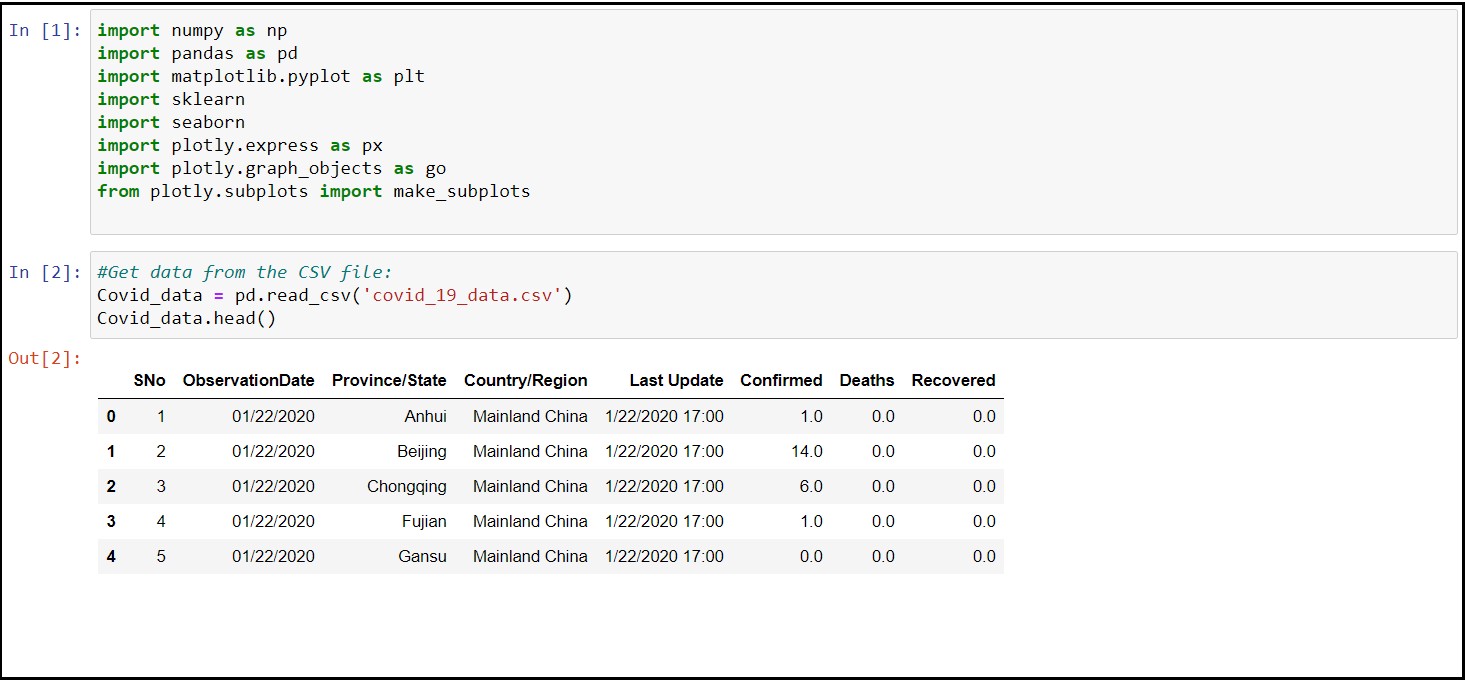Click row index 3 of the dataframe
The height and width of the screenshot is (682, 1465).
(111, 521)
